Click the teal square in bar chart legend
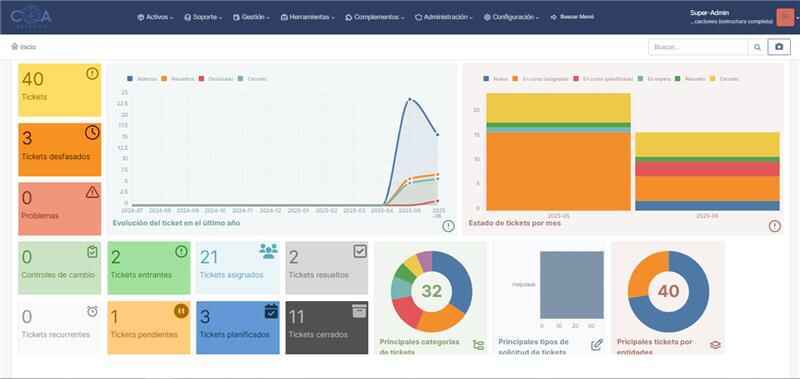 click(641, 79)
